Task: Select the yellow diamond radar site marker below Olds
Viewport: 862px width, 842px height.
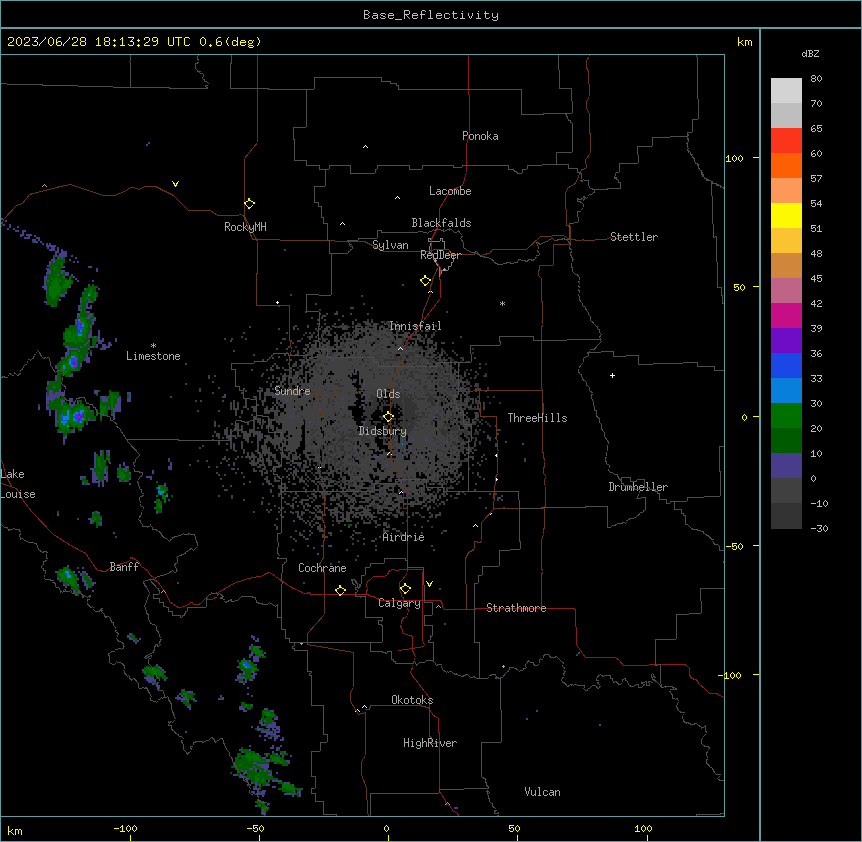Action: [388, 417]
